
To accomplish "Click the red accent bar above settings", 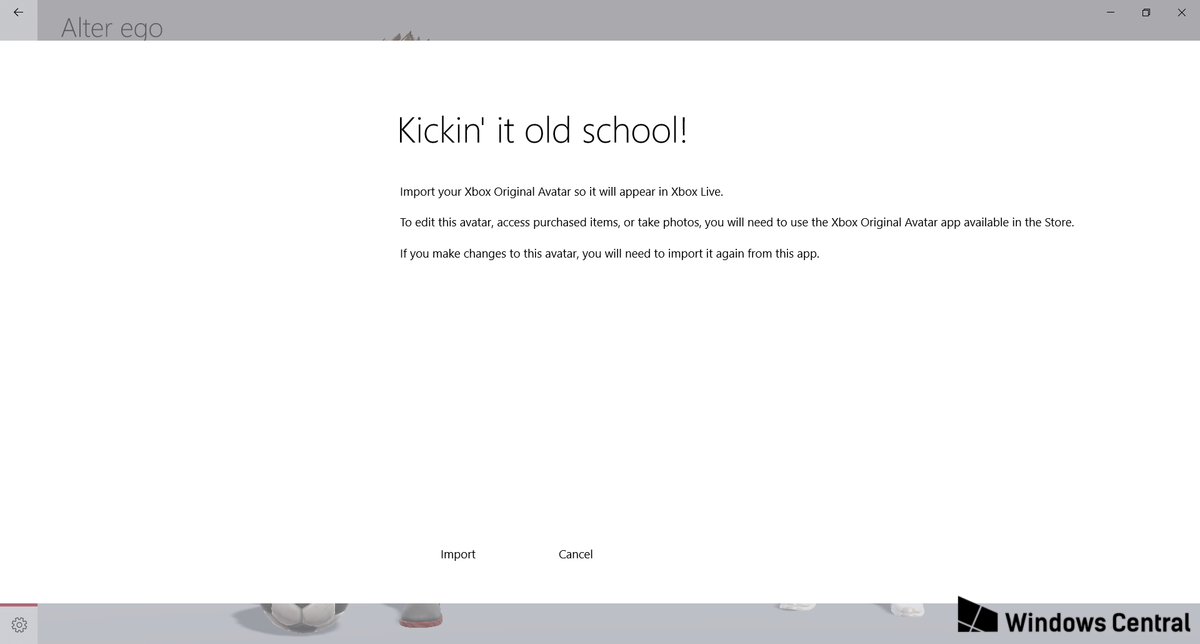I will (x=19, y=604).
